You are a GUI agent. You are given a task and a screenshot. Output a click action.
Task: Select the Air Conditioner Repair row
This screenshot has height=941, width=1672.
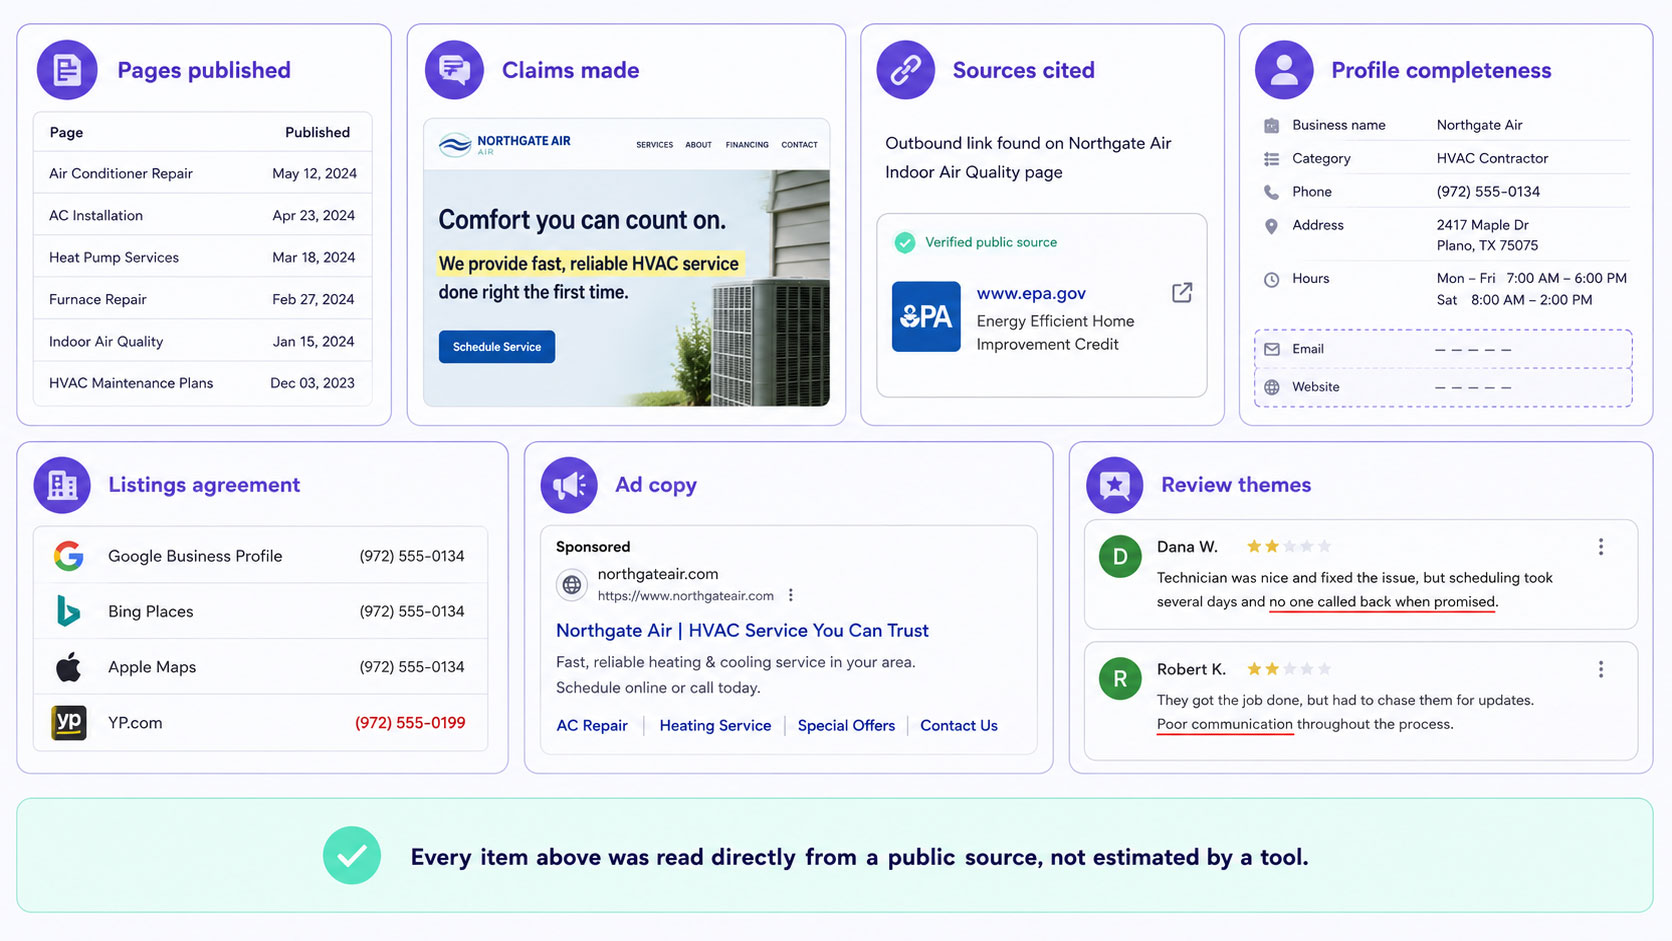203,173
